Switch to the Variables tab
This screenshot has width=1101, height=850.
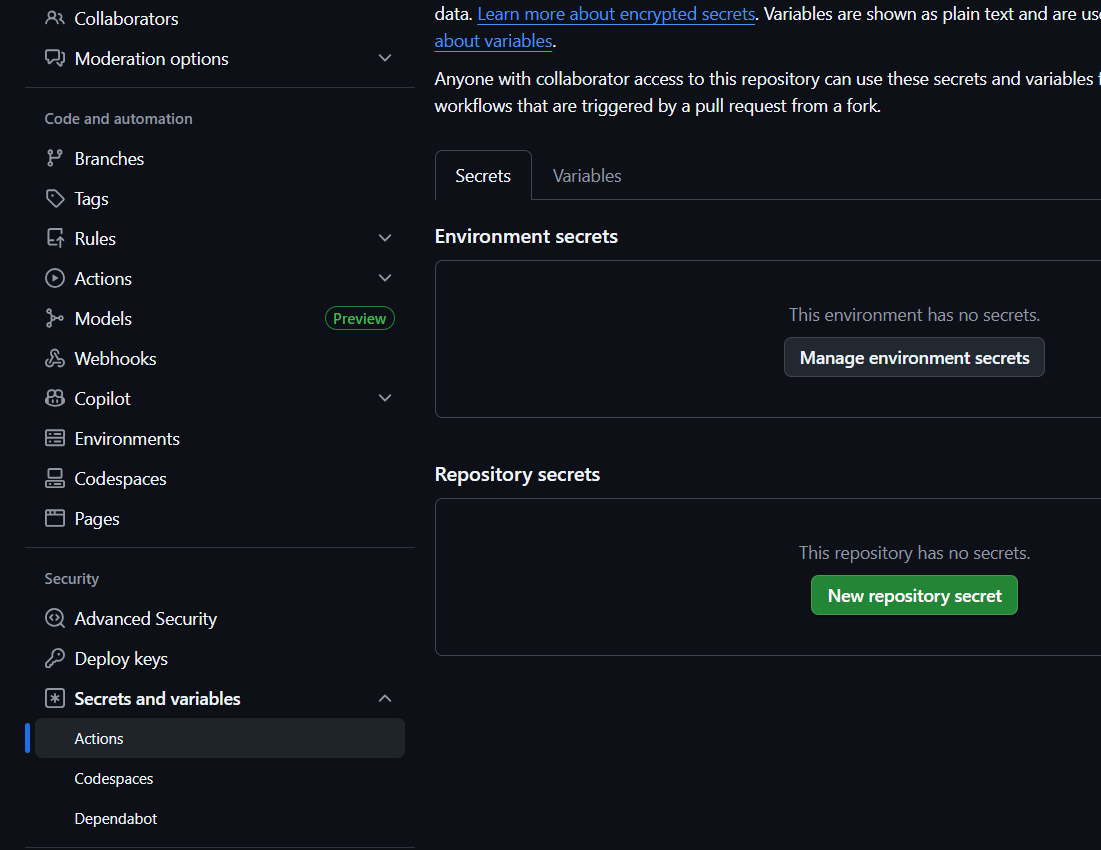(587, 176)
